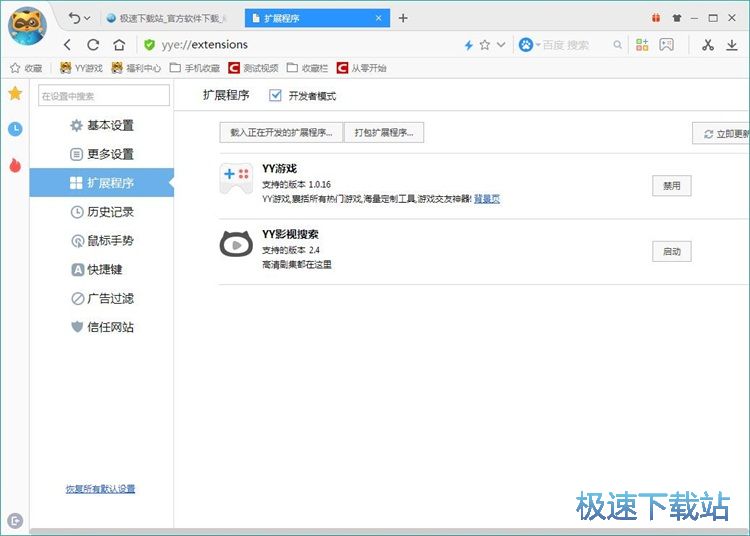Click the YY游戏 title text

[279, 169]
